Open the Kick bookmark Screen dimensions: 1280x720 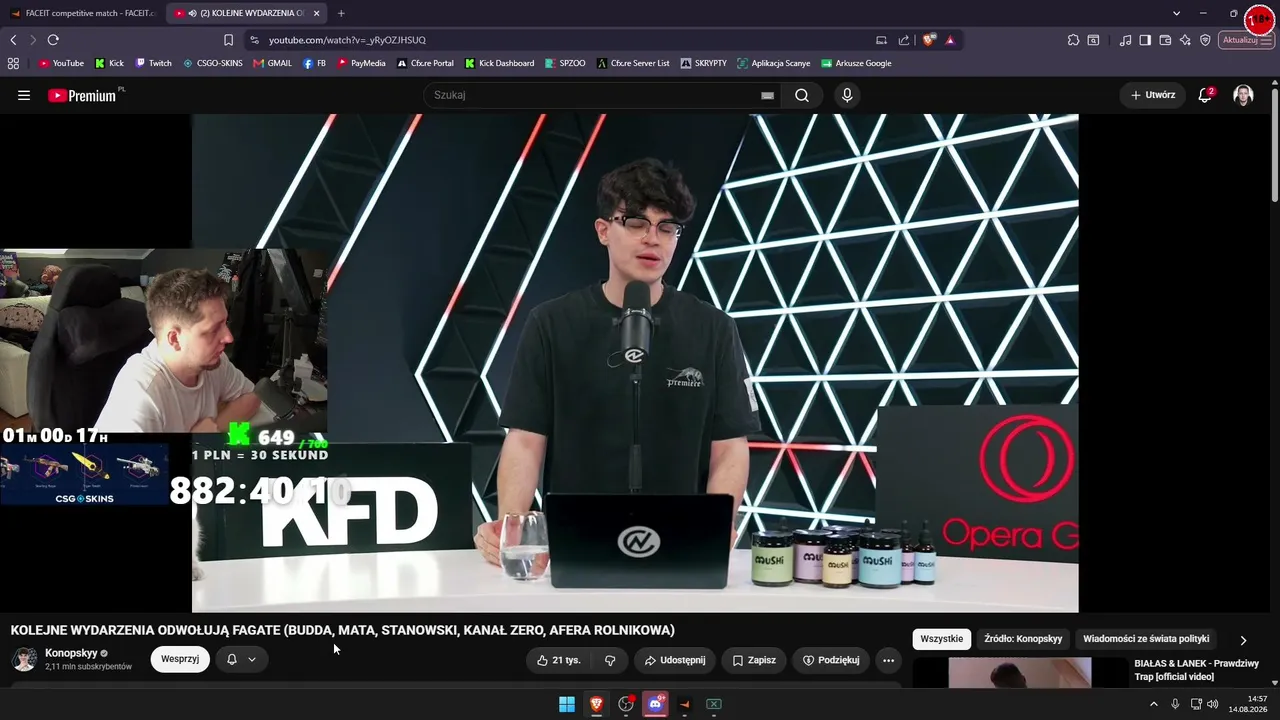[x=109, y=63]
